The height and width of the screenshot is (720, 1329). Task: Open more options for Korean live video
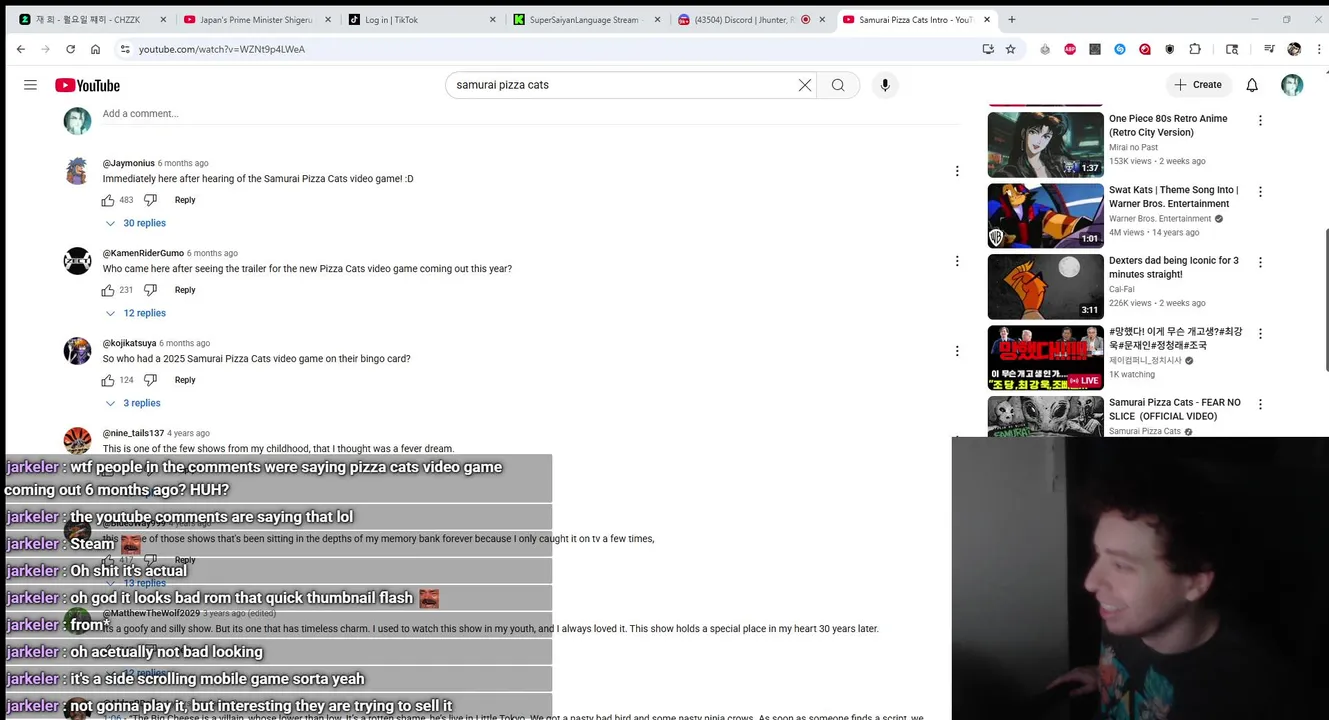[x=1260, y=333]
